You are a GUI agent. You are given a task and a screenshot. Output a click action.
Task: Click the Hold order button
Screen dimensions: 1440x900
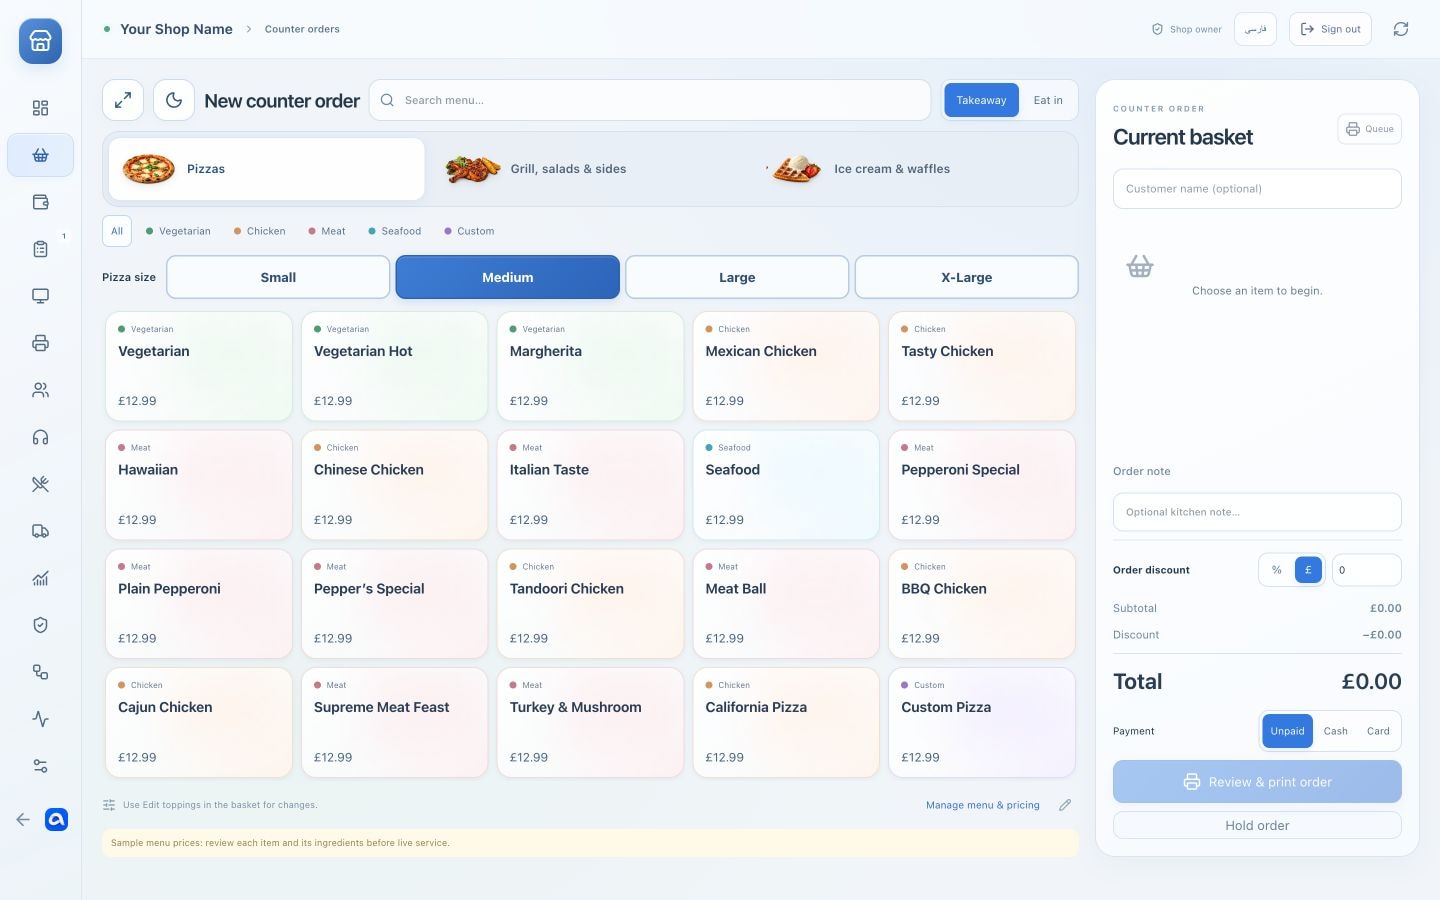tap(1257, 825)
